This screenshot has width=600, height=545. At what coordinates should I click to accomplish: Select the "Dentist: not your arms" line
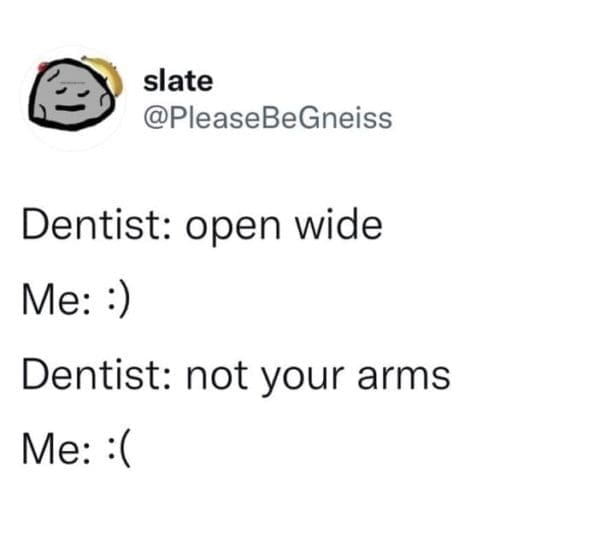236,376
